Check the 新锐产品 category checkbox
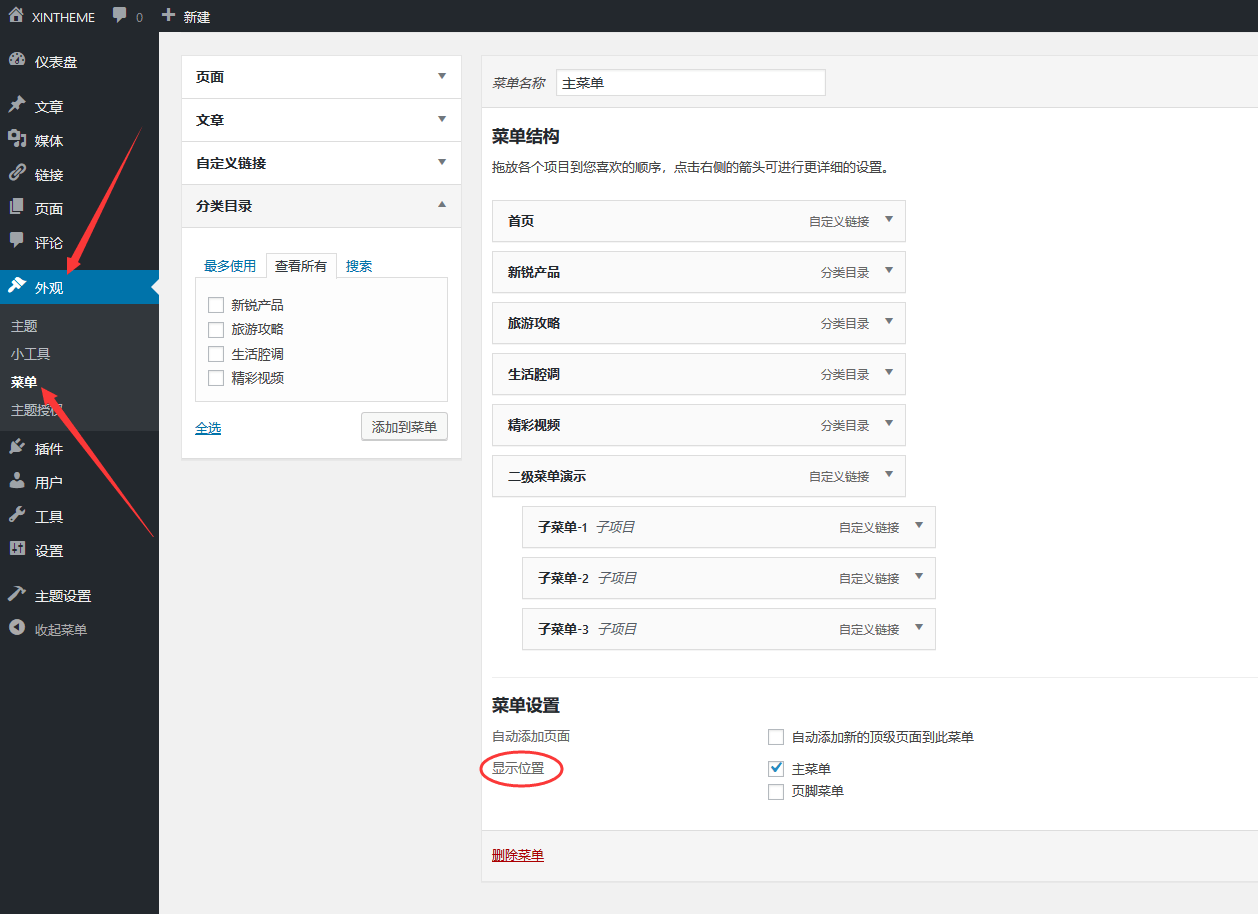Screen dimensions: 1258x914 [x=216, y=305]
